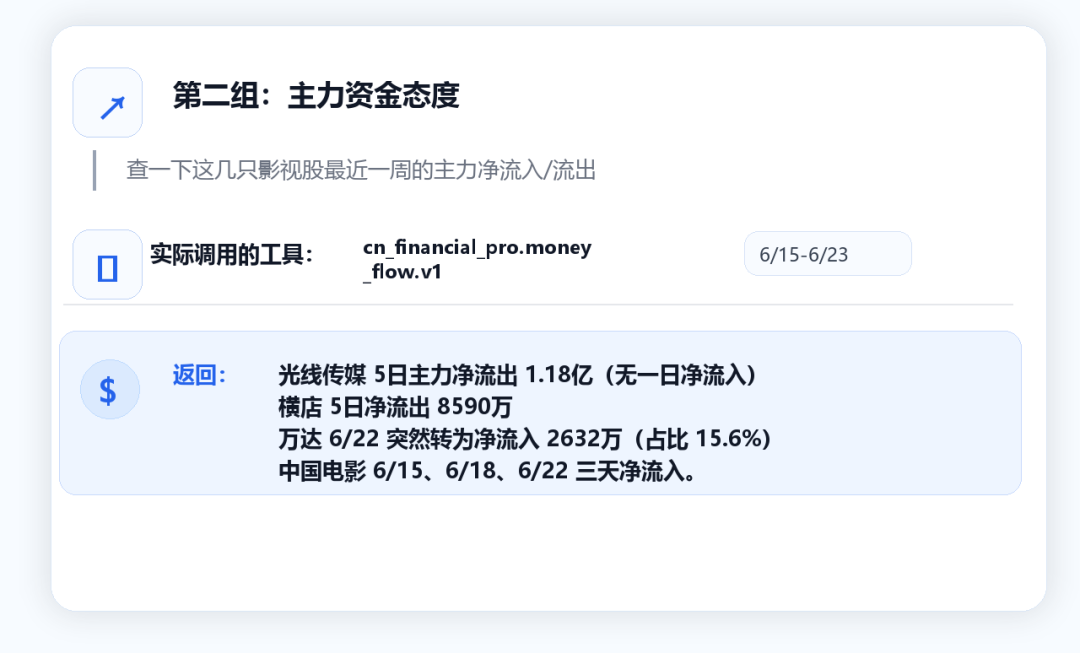The width and height of the screenshot is (1080, 653).
Task: Click the vertical quote bar beside the query
Action: point(94,170)
